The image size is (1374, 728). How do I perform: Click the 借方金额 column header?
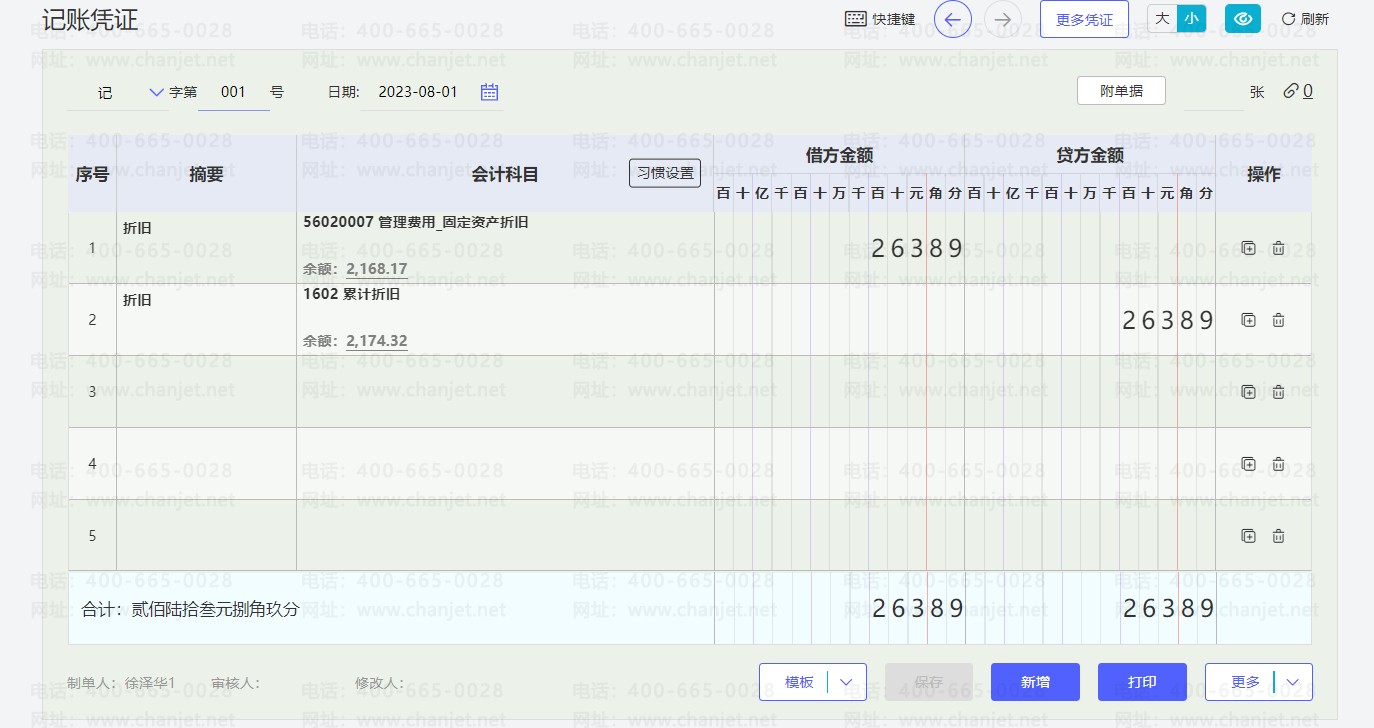point(840,155)
